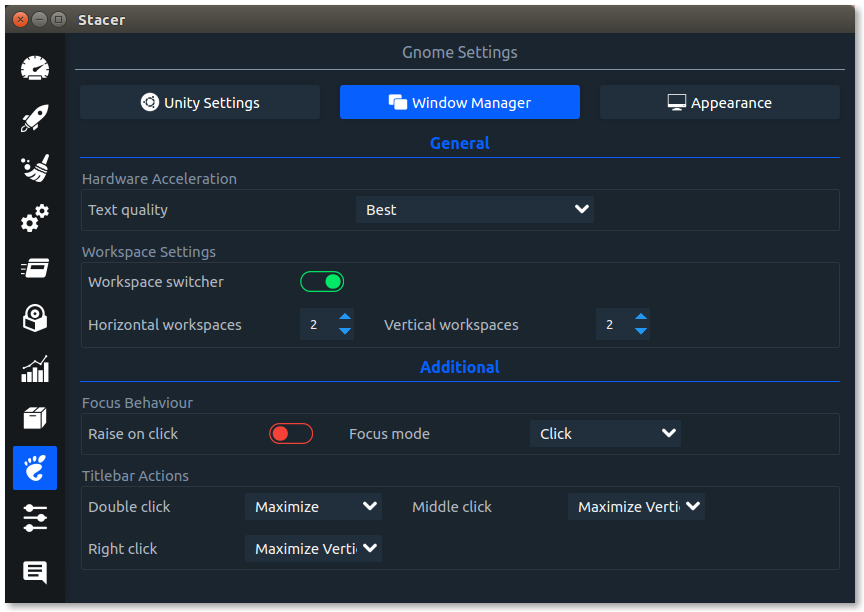Decrease Vertical workspaces with down arrow
The height and width of the screenshot is (612, 864).
[640, 331]
